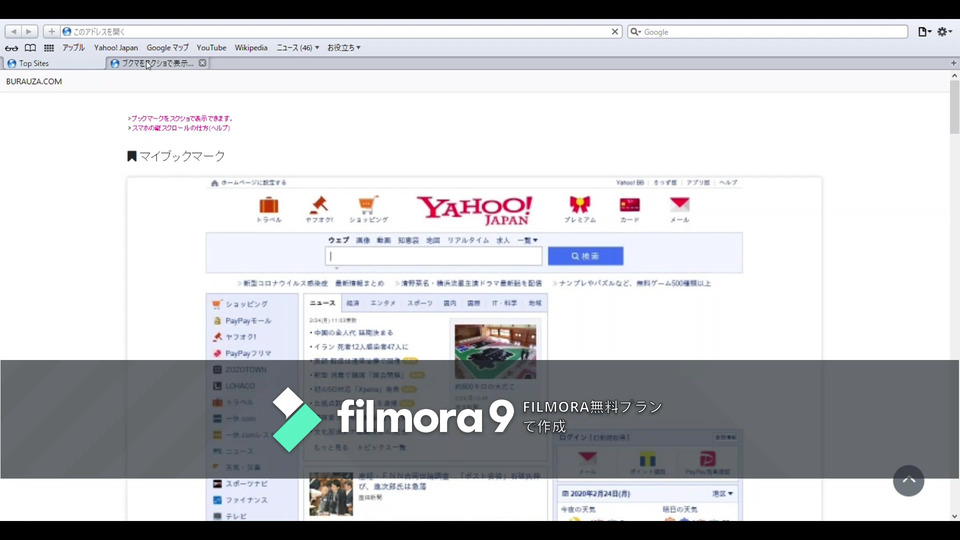Stop loading via the address bar X
The width and height of the screenshot is (960, 540).
point(615,32)
